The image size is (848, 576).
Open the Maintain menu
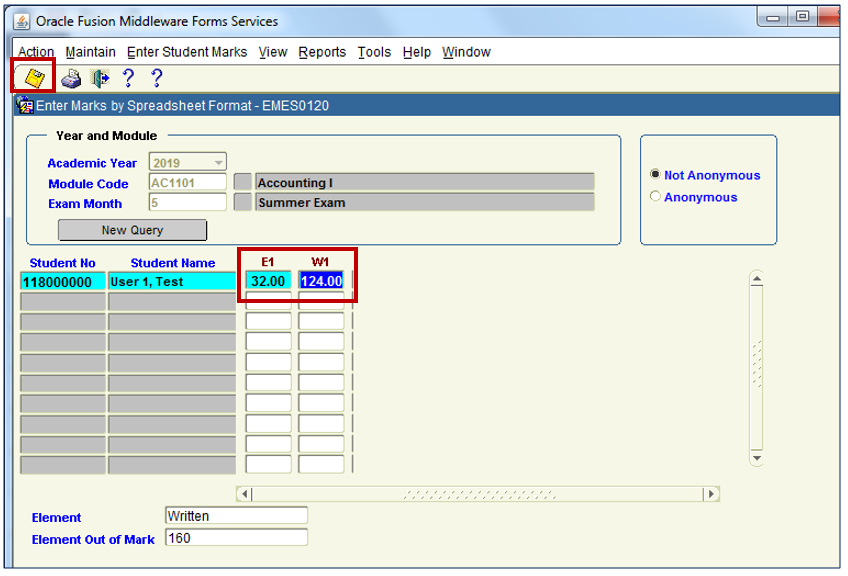point(90,52)
